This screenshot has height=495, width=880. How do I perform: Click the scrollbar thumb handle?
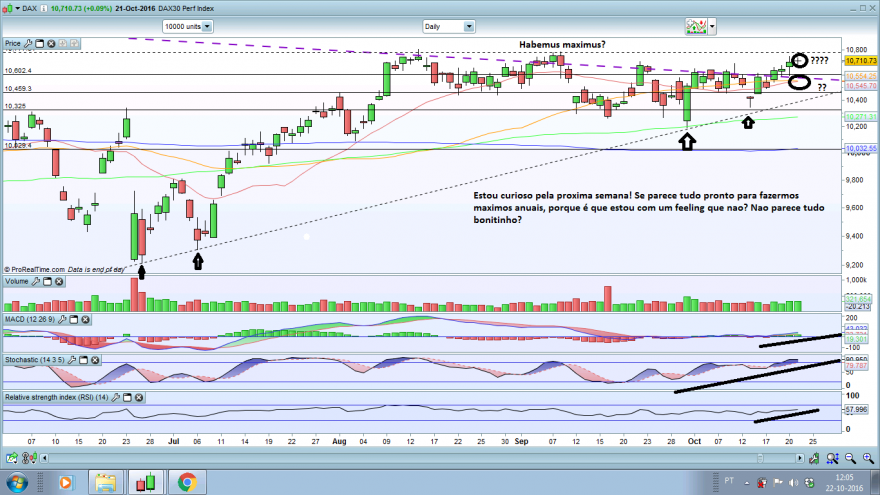tap(760, 459)
